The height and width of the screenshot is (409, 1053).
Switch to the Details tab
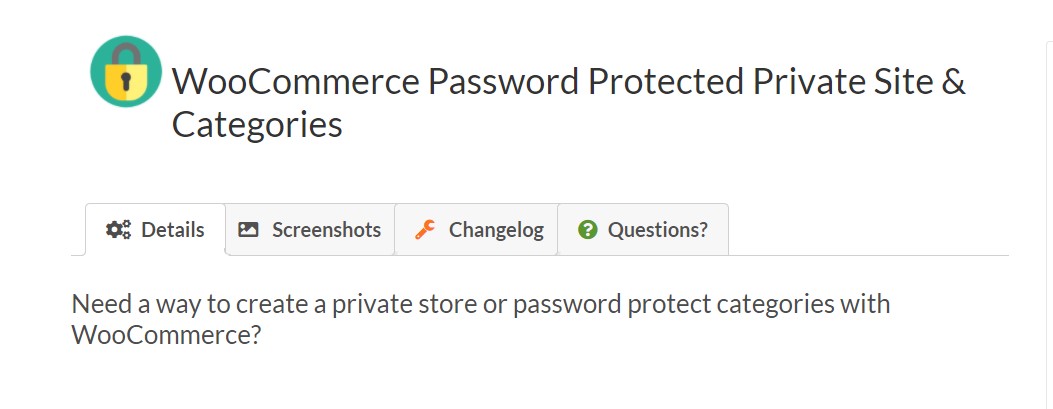pyautogui.click(x=155, y=230)
